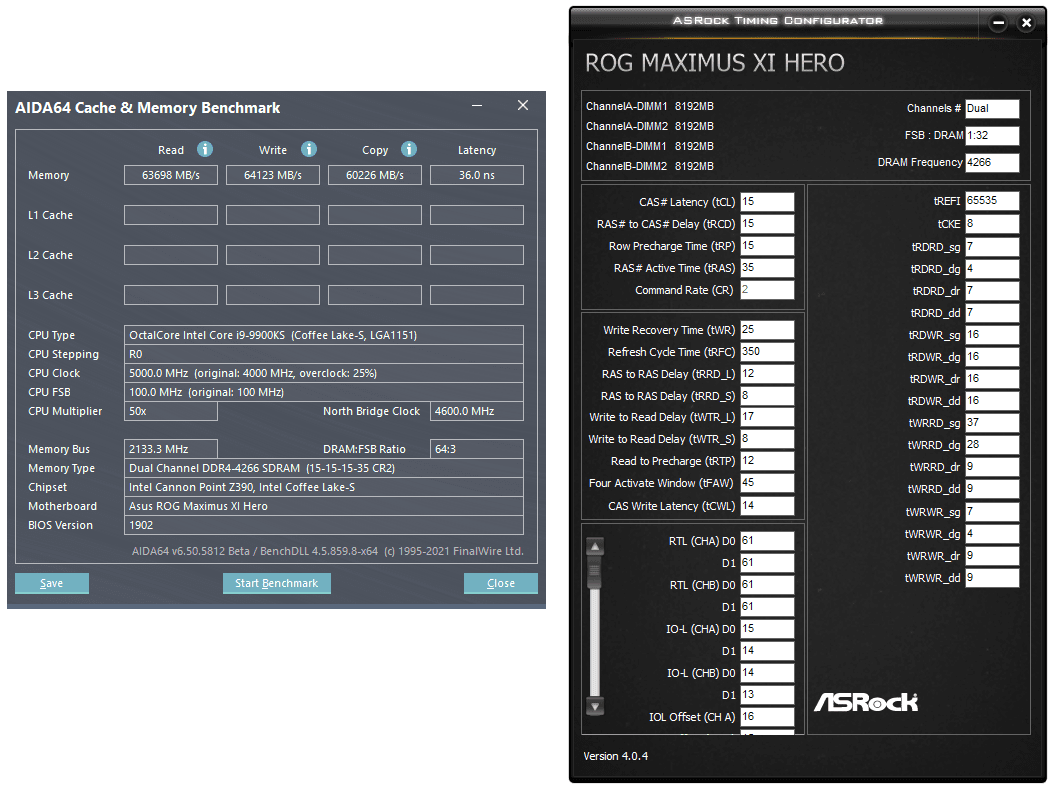The image size is (1052, 789).
Task: Close the AIDA64 Cache & Memory Benchmark window
Action: pos(523,105)
